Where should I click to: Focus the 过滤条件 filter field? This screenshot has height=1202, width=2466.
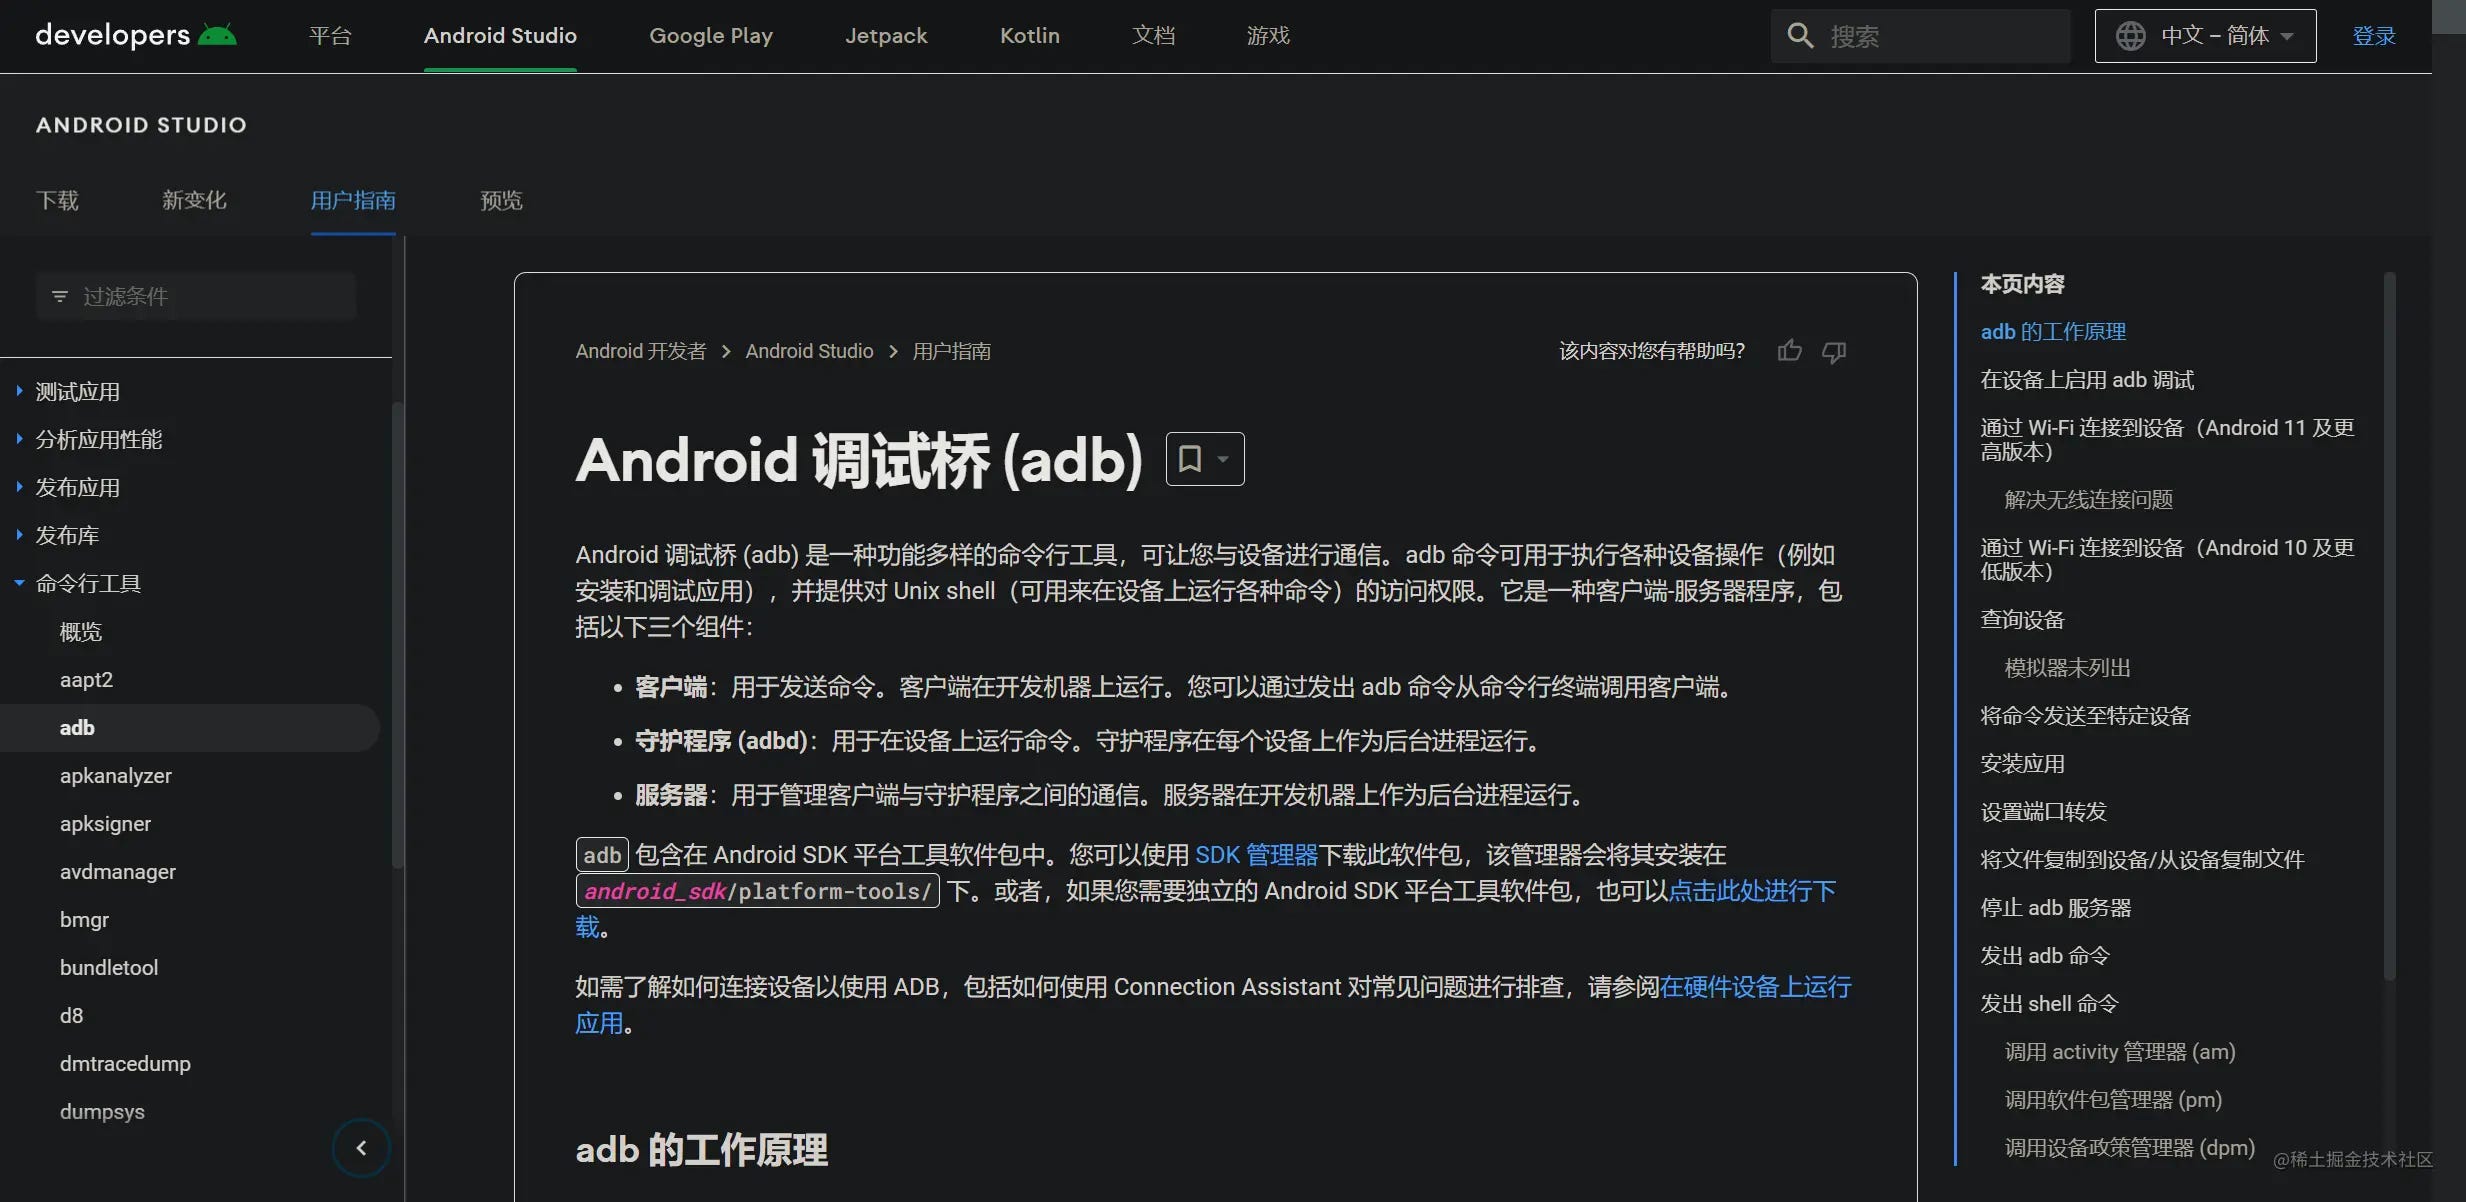pyautogui.click(x=196, y=296)
